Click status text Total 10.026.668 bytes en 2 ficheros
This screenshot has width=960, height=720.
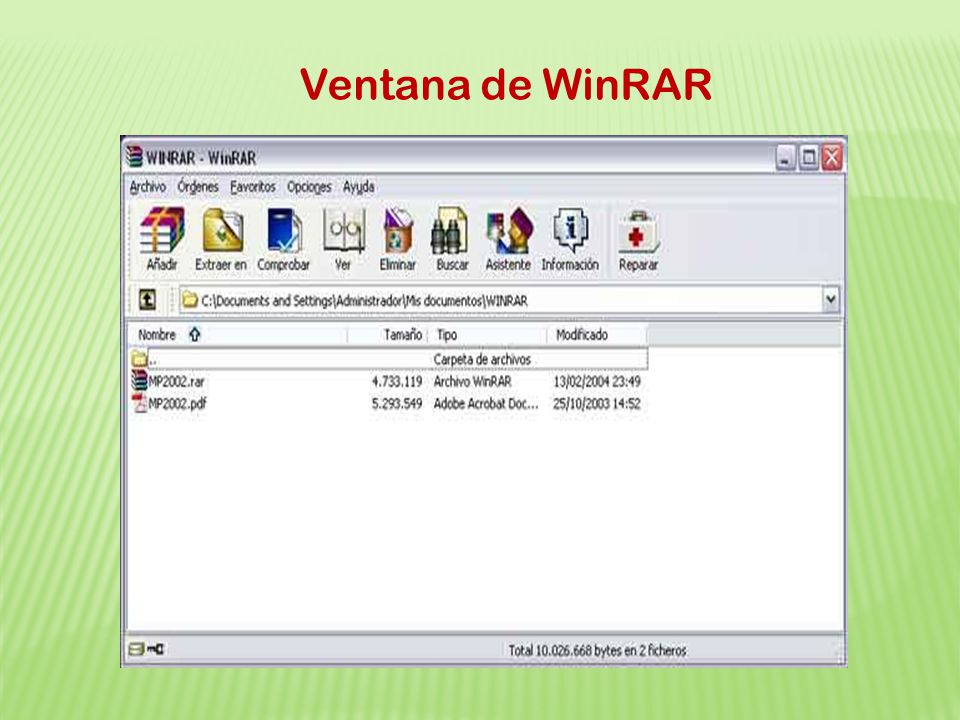point(597,650)
